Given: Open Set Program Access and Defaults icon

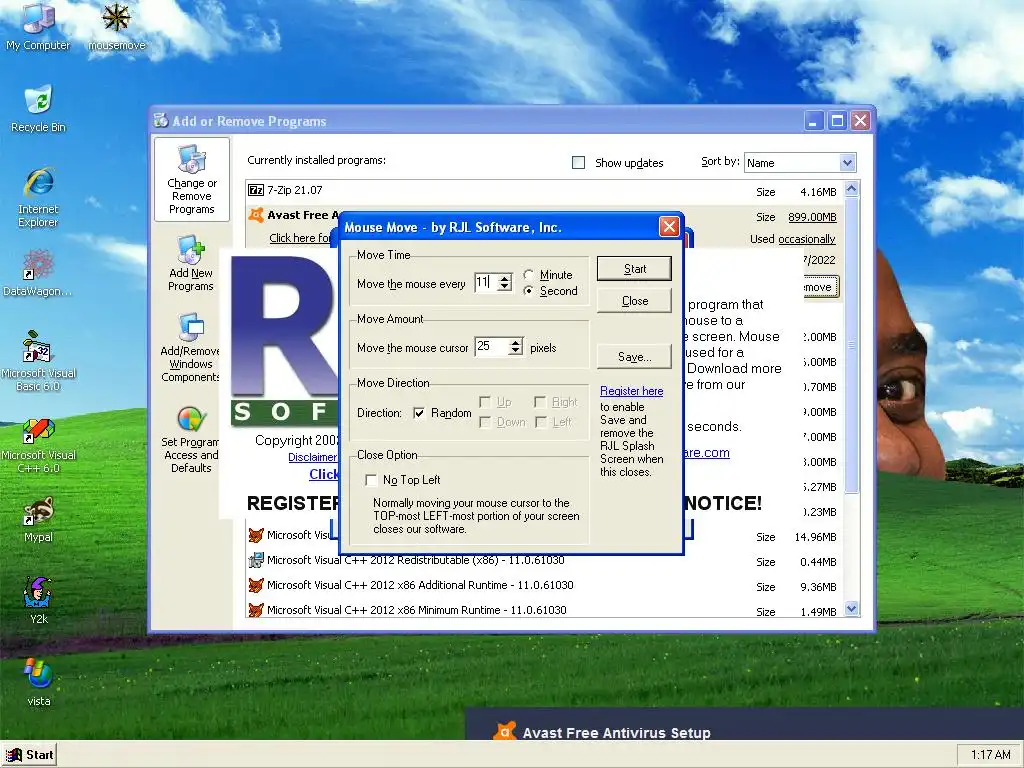Looking at the screenshot, I should tap(191, 440).
